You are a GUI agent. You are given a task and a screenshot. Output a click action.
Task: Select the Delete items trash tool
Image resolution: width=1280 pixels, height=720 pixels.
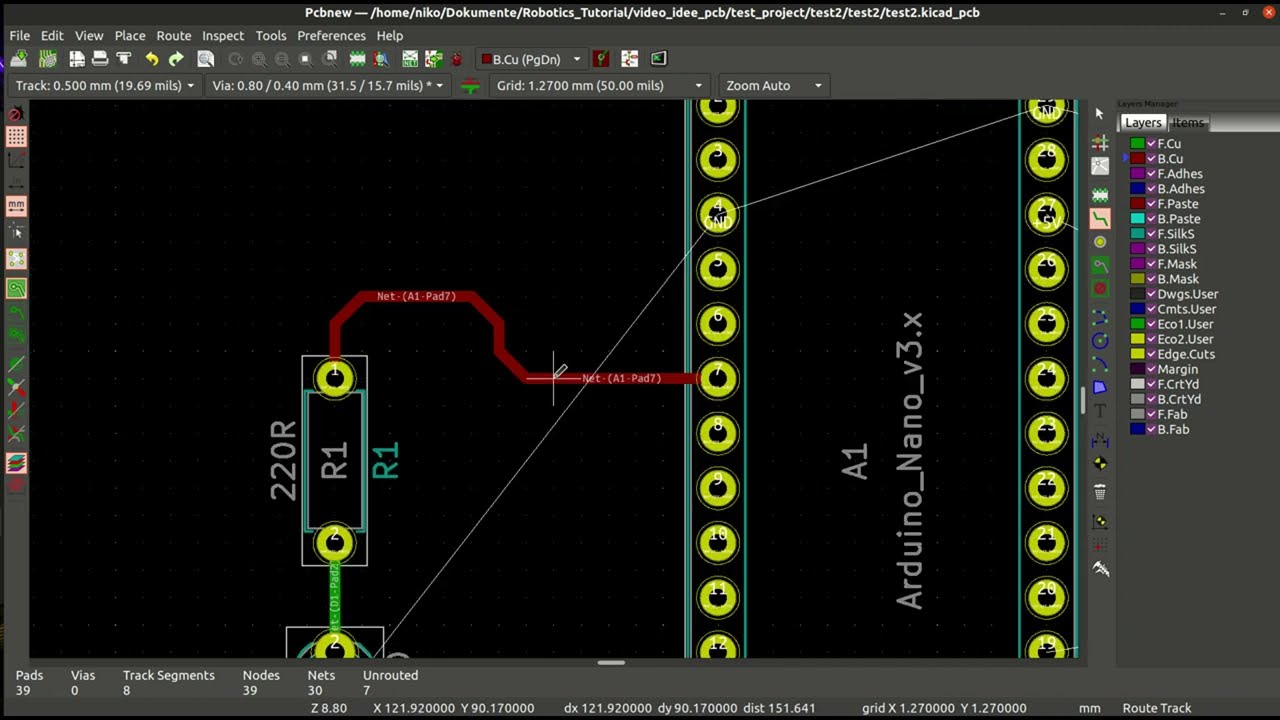(1100, 492)
